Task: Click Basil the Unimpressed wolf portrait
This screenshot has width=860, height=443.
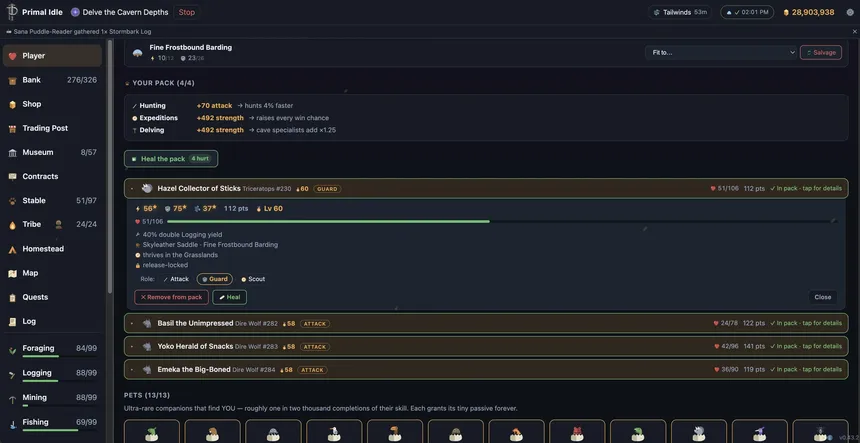Action: tap(146, 323)
